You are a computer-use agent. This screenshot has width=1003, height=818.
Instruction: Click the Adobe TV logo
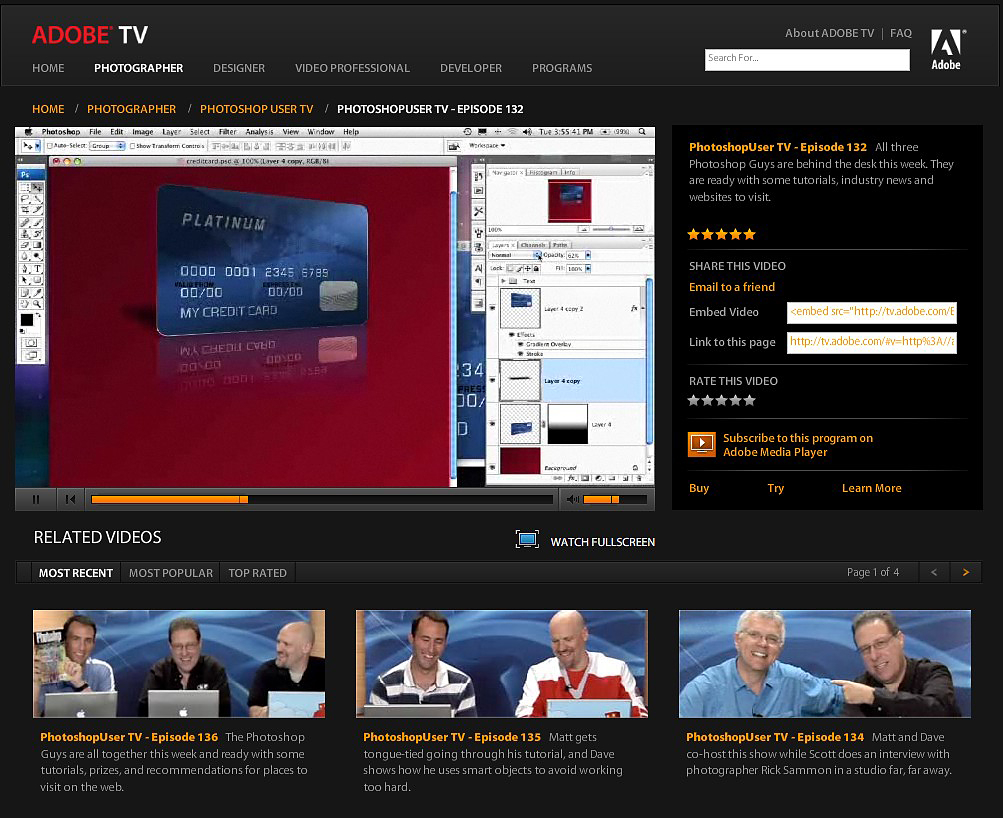90,35
